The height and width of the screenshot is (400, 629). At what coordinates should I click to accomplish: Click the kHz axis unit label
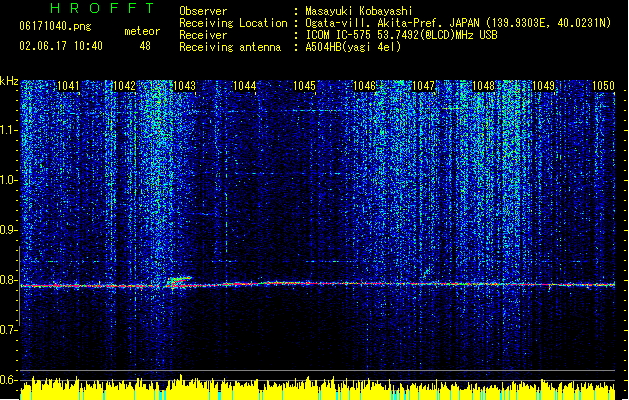[9, 81]
